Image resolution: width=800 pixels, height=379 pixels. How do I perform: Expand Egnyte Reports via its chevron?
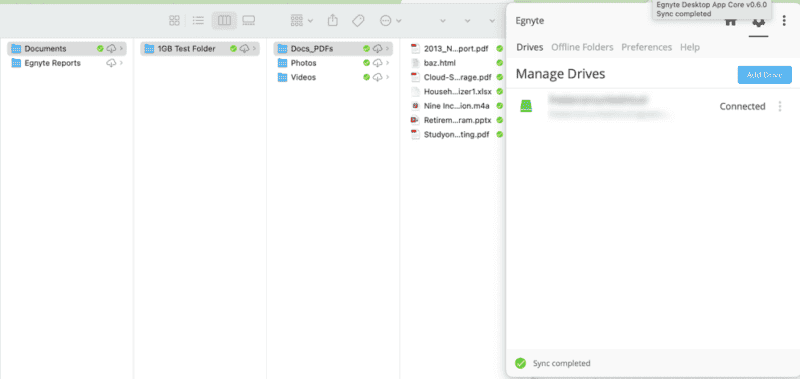121,63
